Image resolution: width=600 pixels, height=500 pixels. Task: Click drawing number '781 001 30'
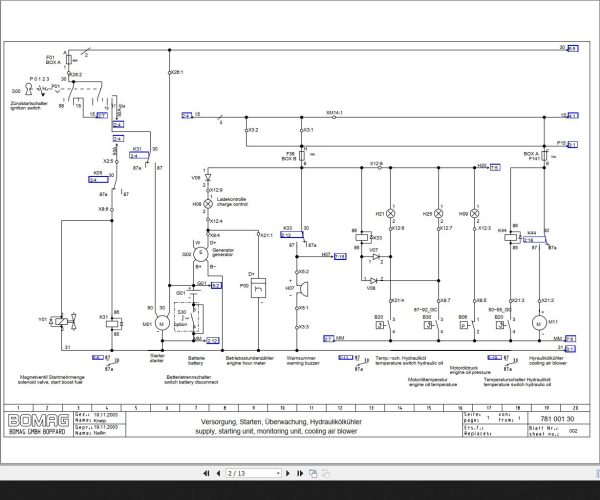tap(557, 419)
